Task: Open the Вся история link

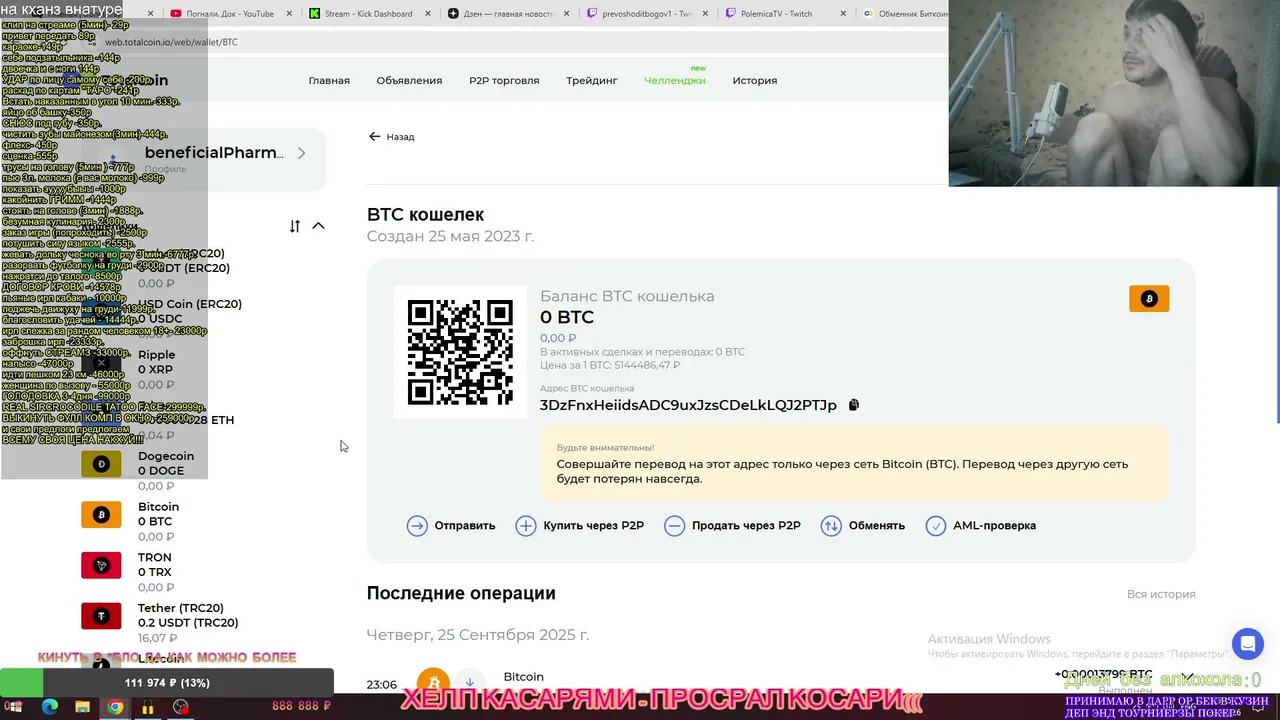Action: 1161,594
